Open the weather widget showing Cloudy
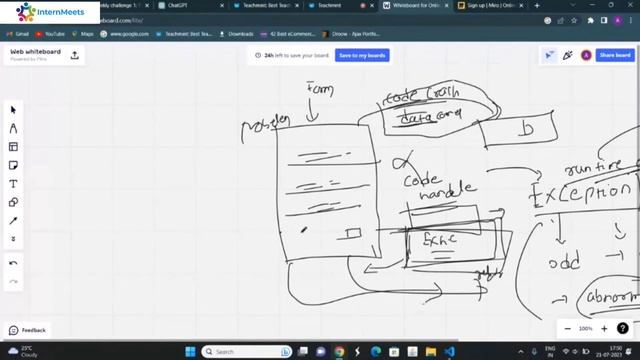The height and width of the screenshot is (360, 640). tap(22, 351)
